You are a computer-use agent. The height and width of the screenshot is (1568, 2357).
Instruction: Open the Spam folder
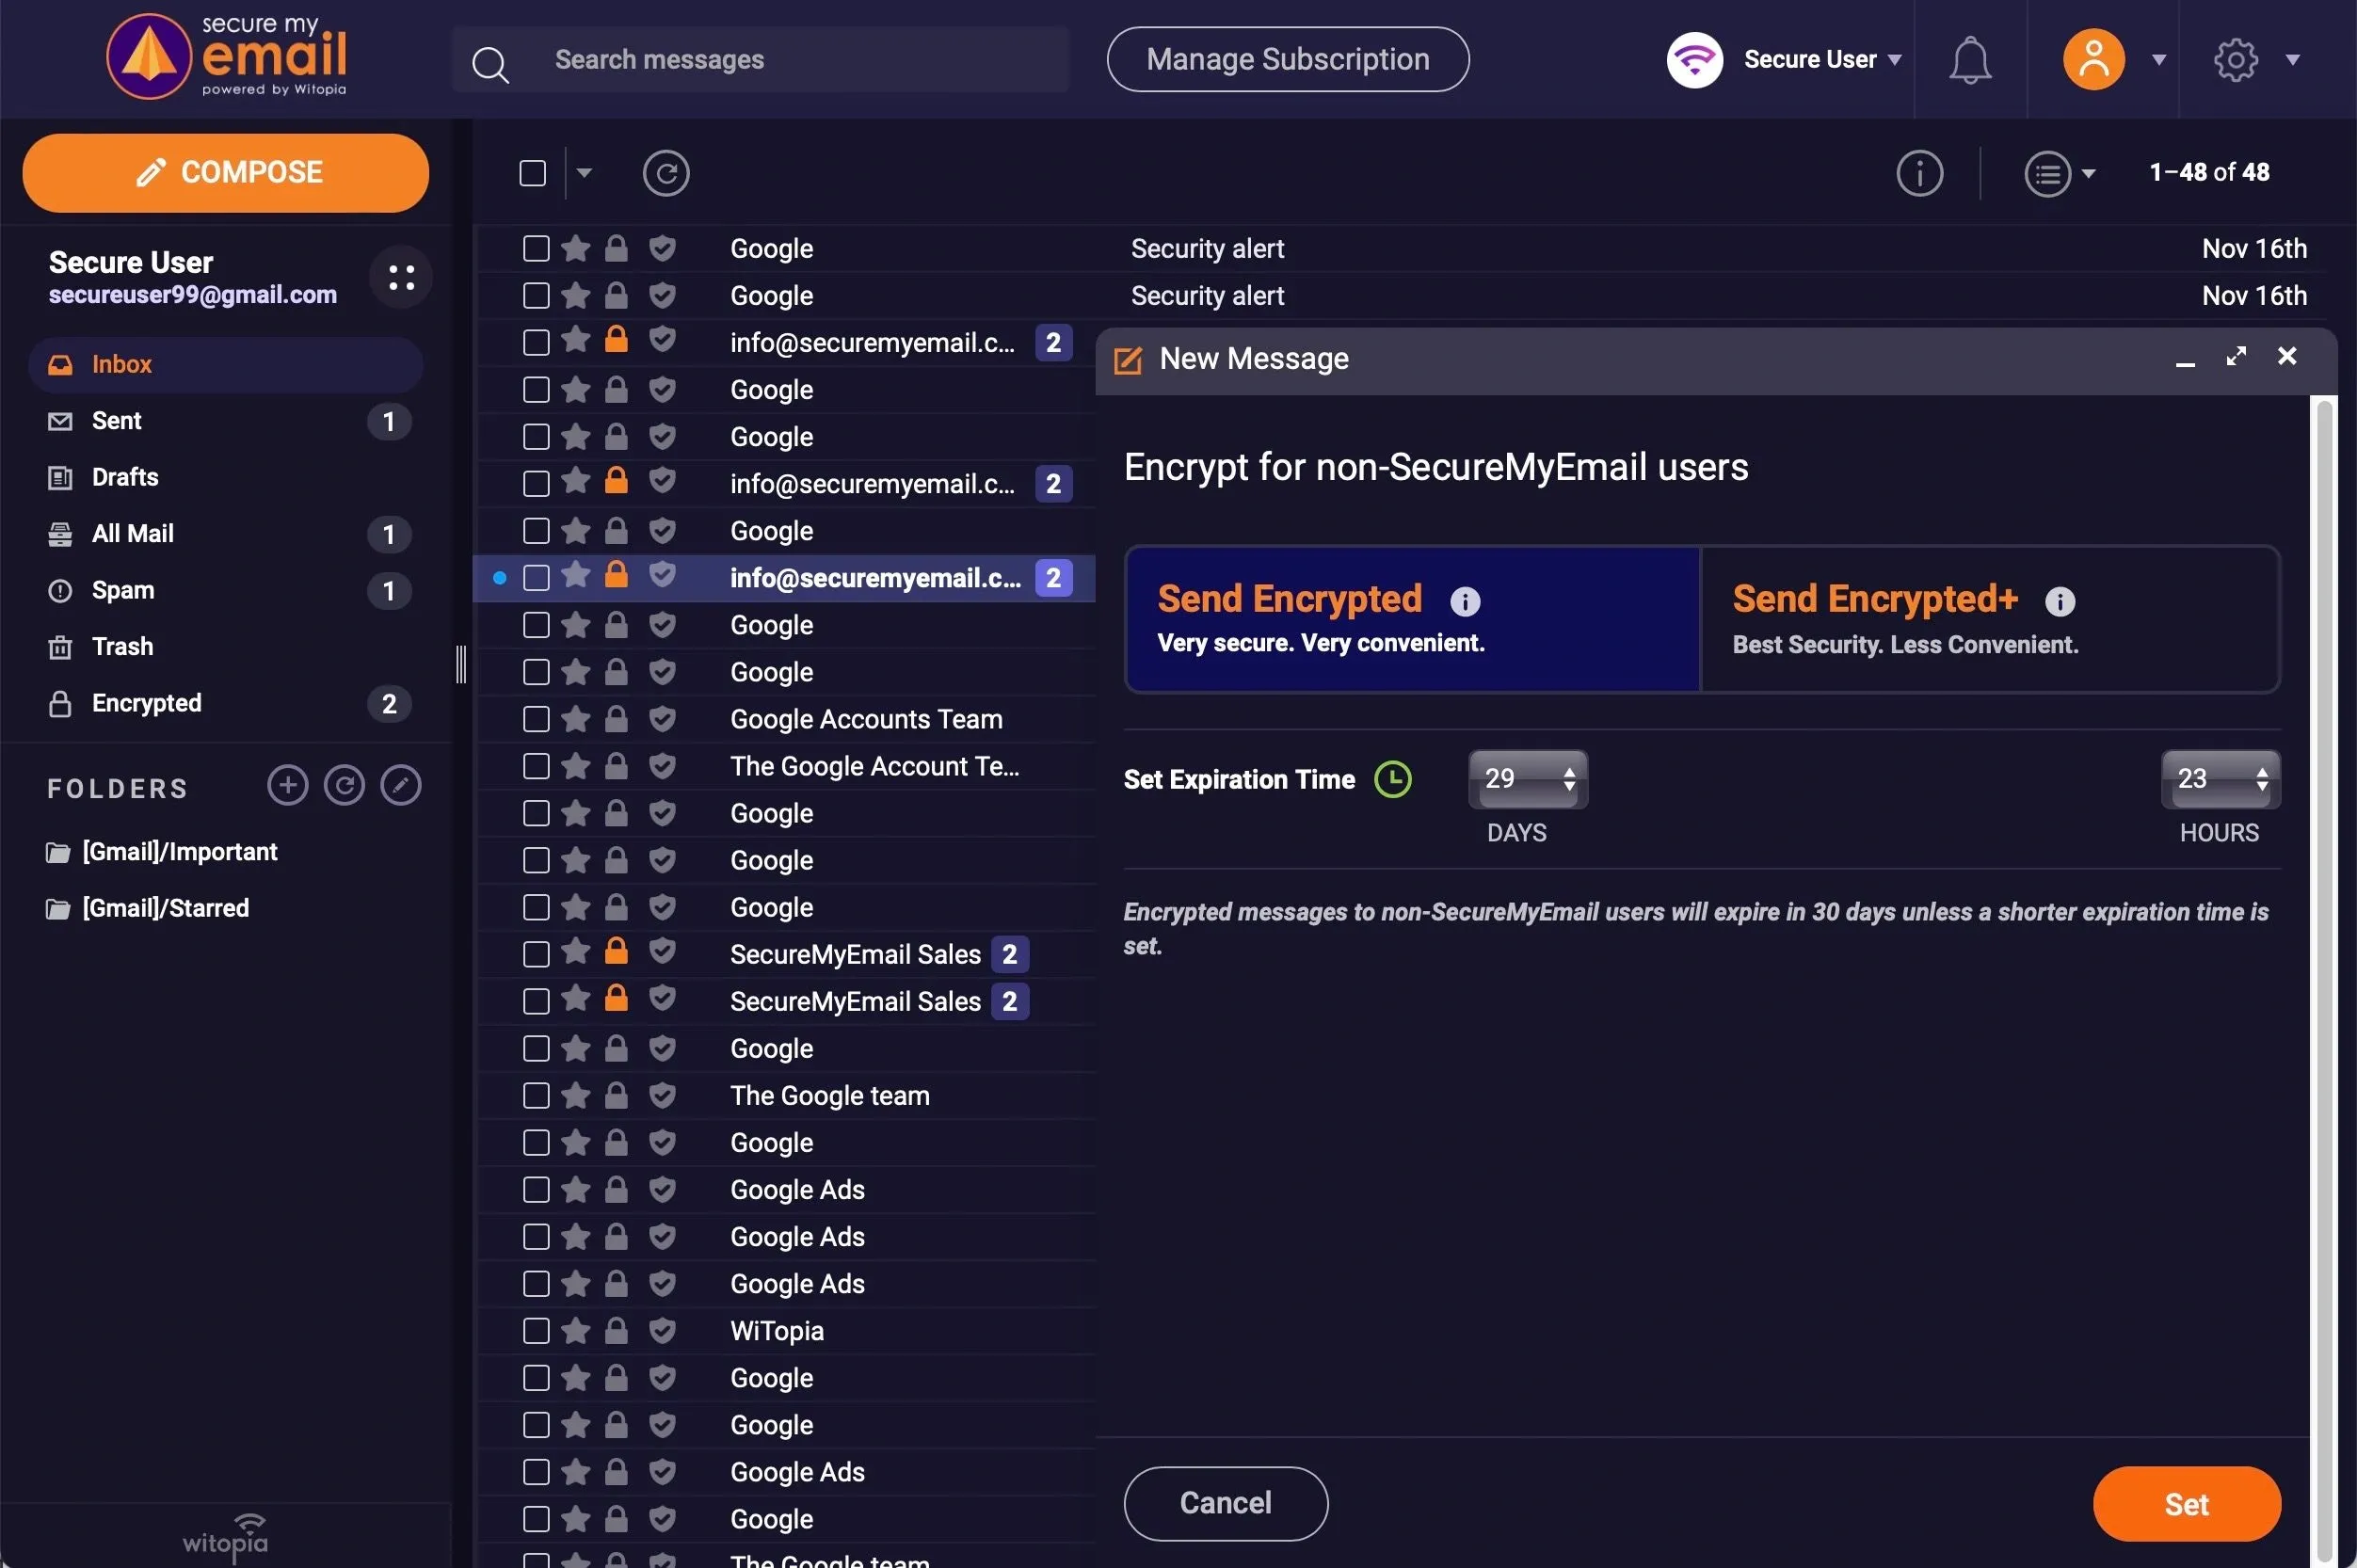[124, 590]
